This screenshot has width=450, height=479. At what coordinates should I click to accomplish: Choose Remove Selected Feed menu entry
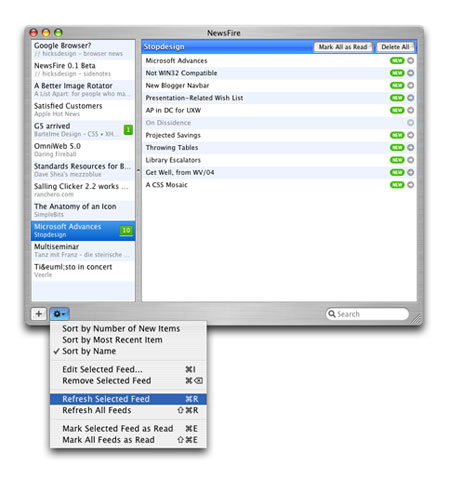[128, 381]
